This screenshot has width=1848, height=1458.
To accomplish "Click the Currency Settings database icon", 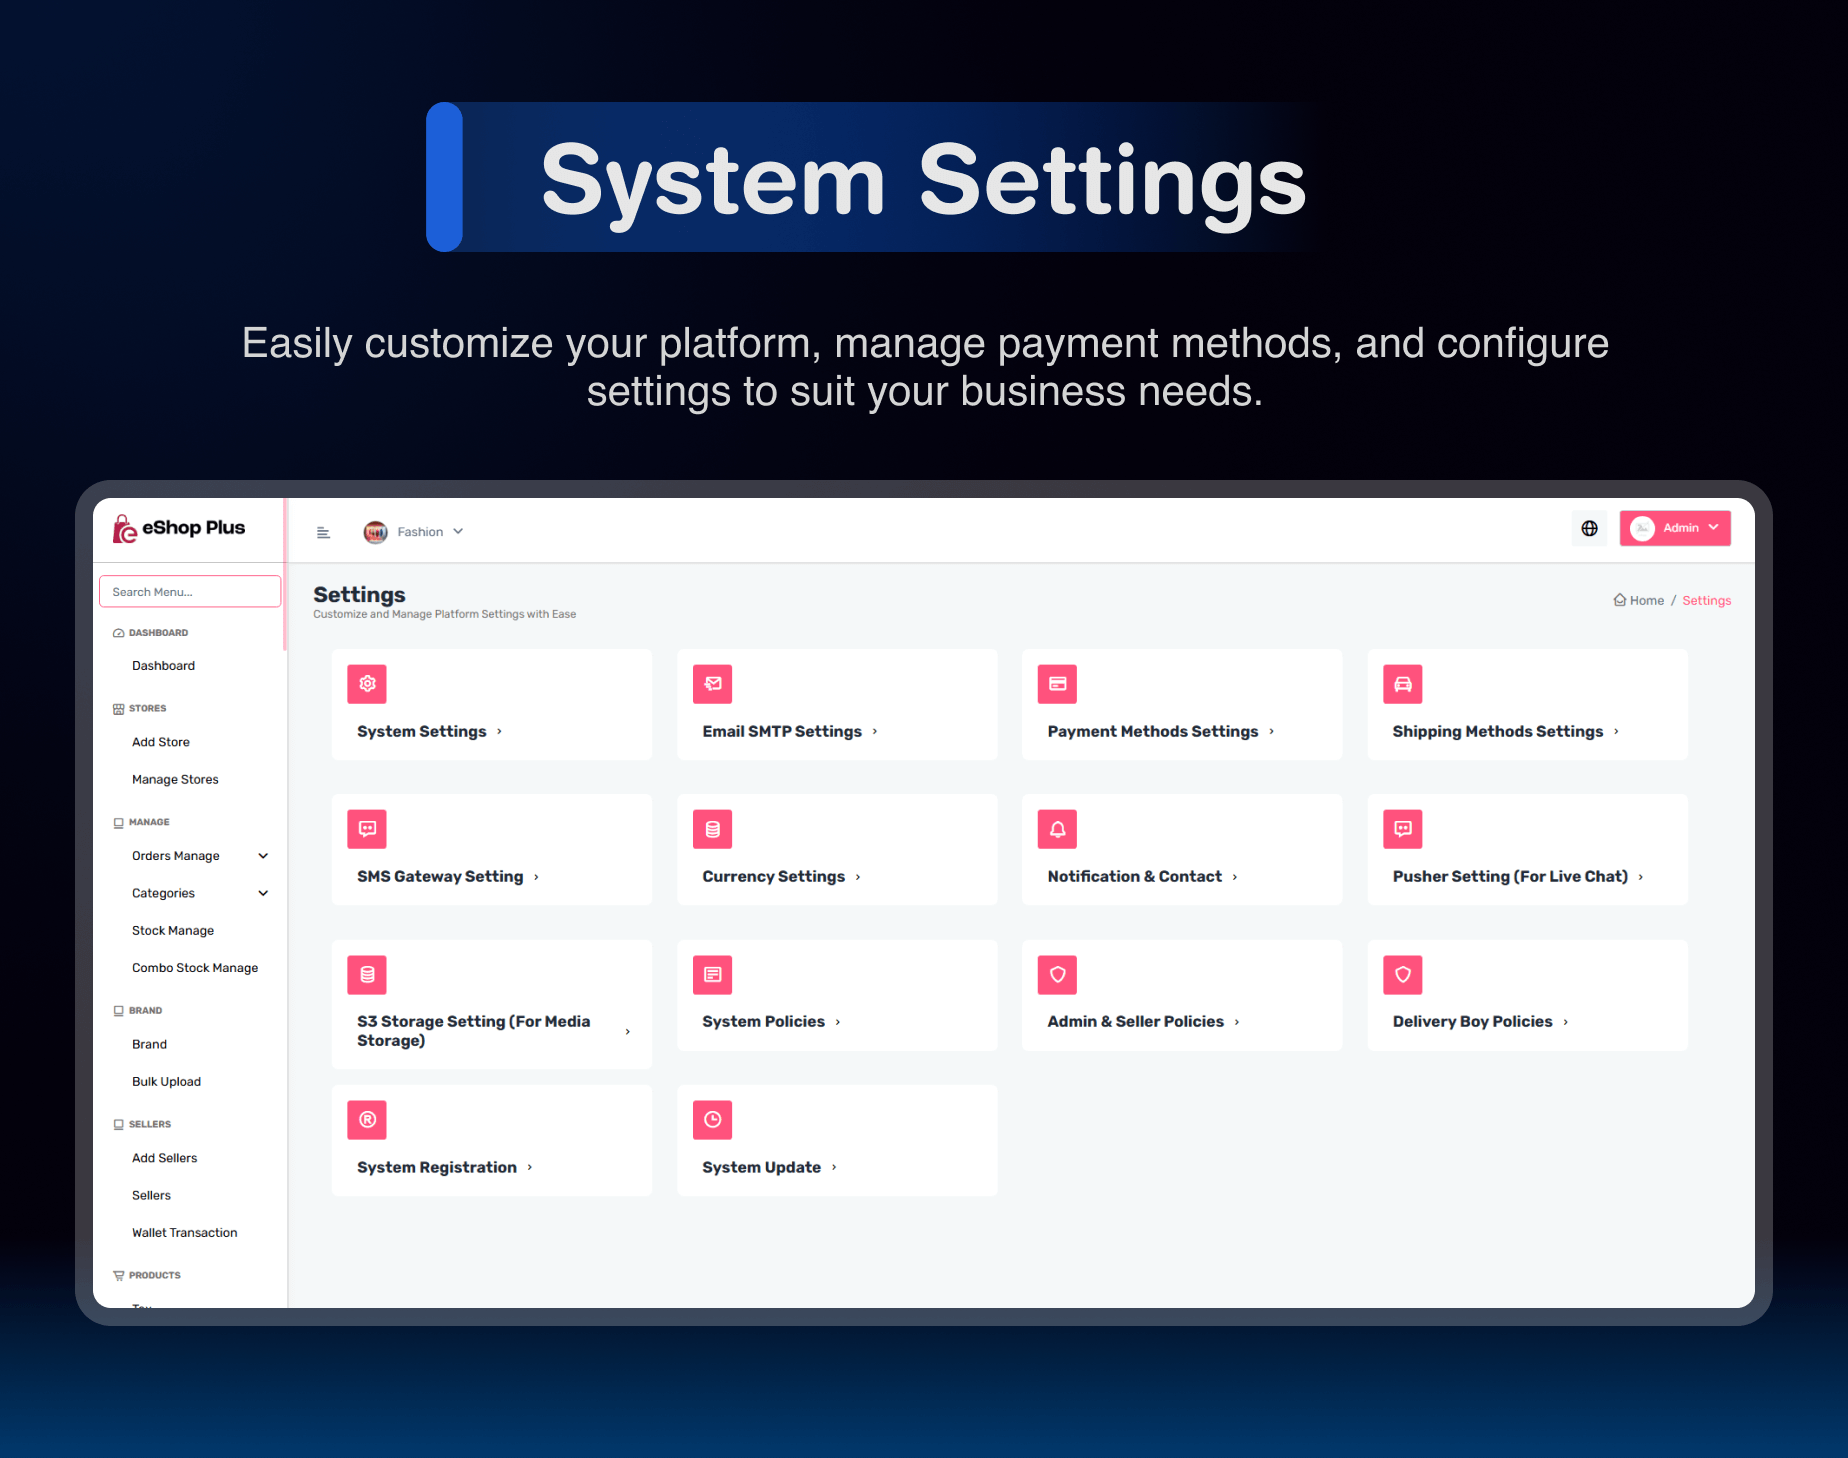I will click(712, 829).
